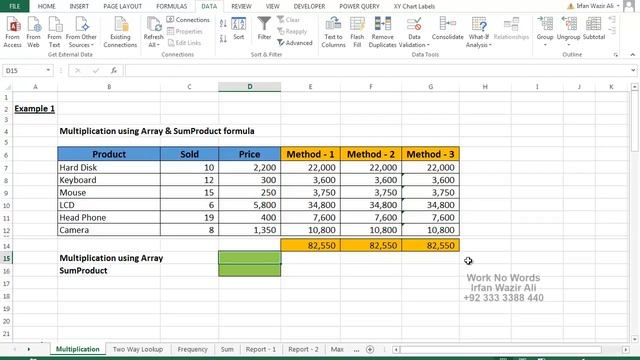Click the Select All corner button

point(7,87)
